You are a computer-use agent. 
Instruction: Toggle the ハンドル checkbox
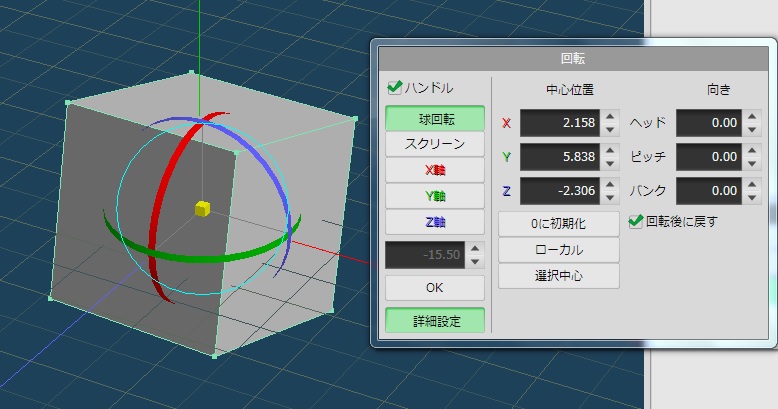[x=394, y=88]
